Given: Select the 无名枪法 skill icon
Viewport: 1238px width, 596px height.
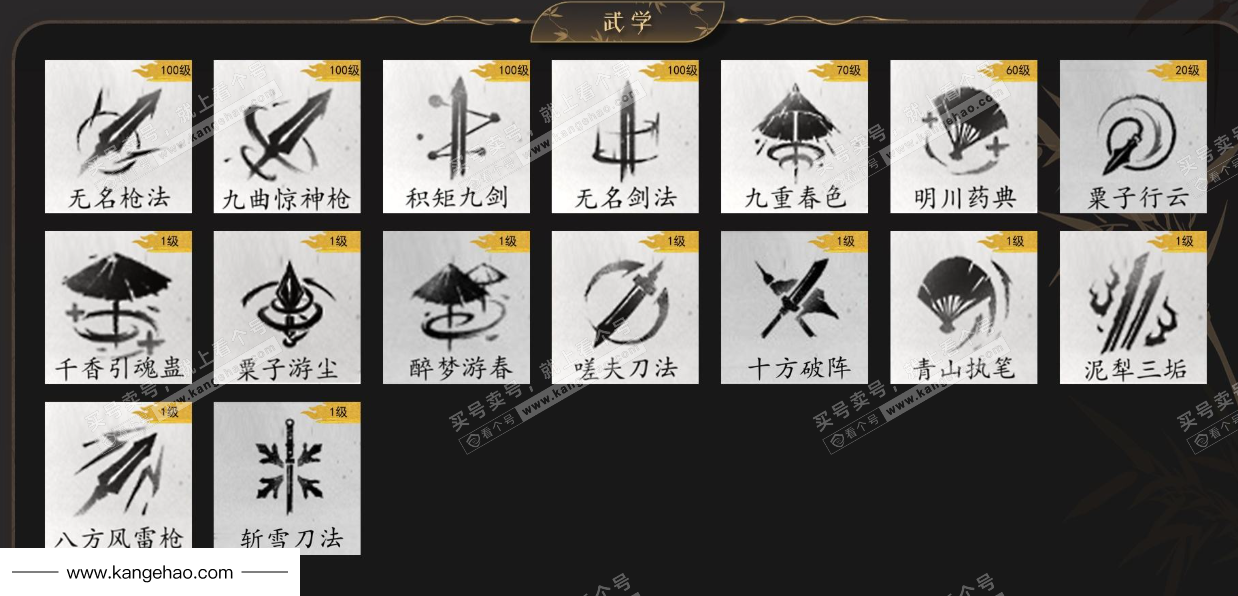Looking at the screenshot, I should [x=118, y=137].
